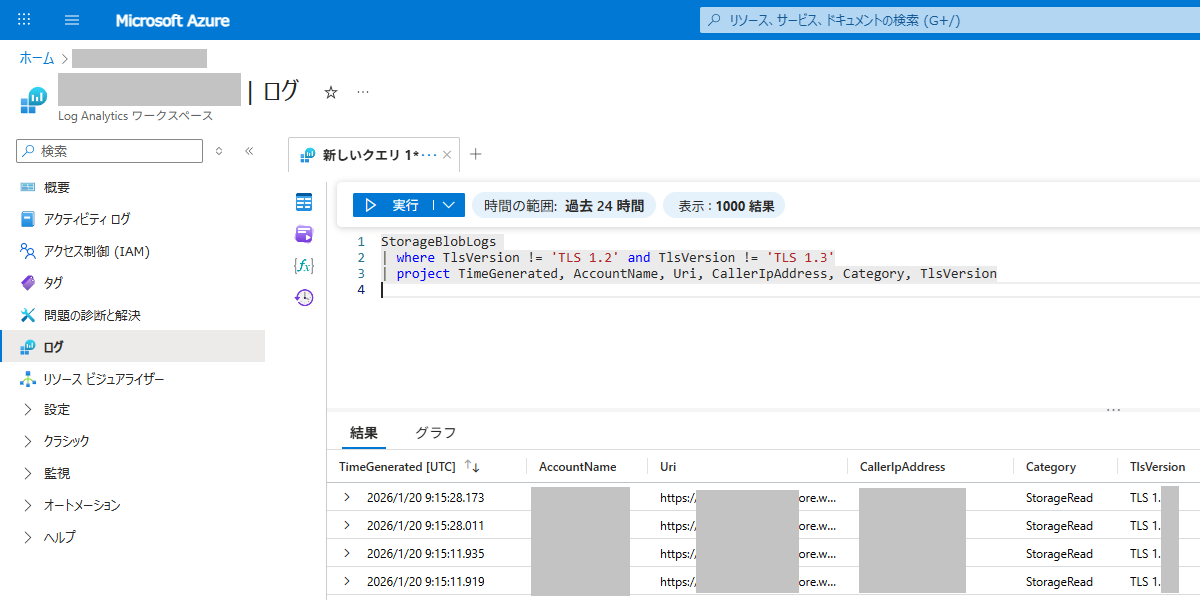1200x600 pixels.
Task: Open the Azure portal hamburger menu
Action: click(72, 20)
